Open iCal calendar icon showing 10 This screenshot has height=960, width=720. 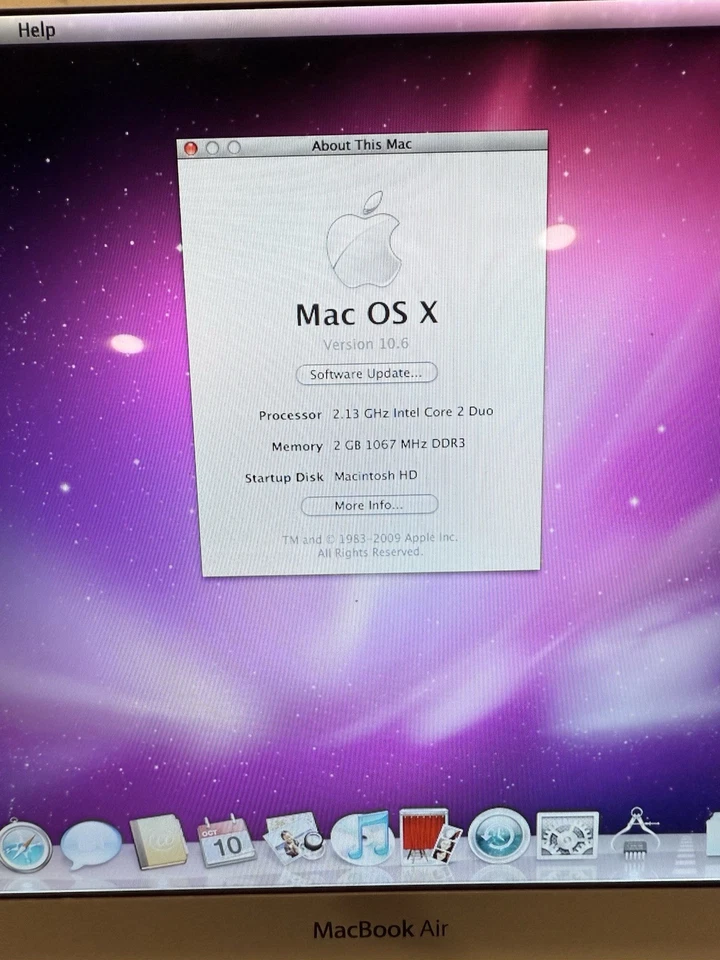pos(226,841)
